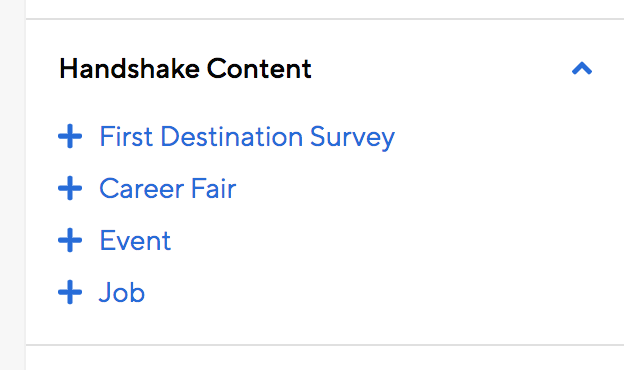
Task: Click the Handshake Content heading text
Action: click(185, 69)
